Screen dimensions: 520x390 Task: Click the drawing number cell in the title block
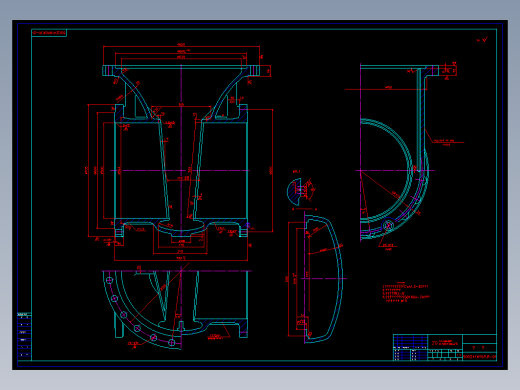point(479,356)
